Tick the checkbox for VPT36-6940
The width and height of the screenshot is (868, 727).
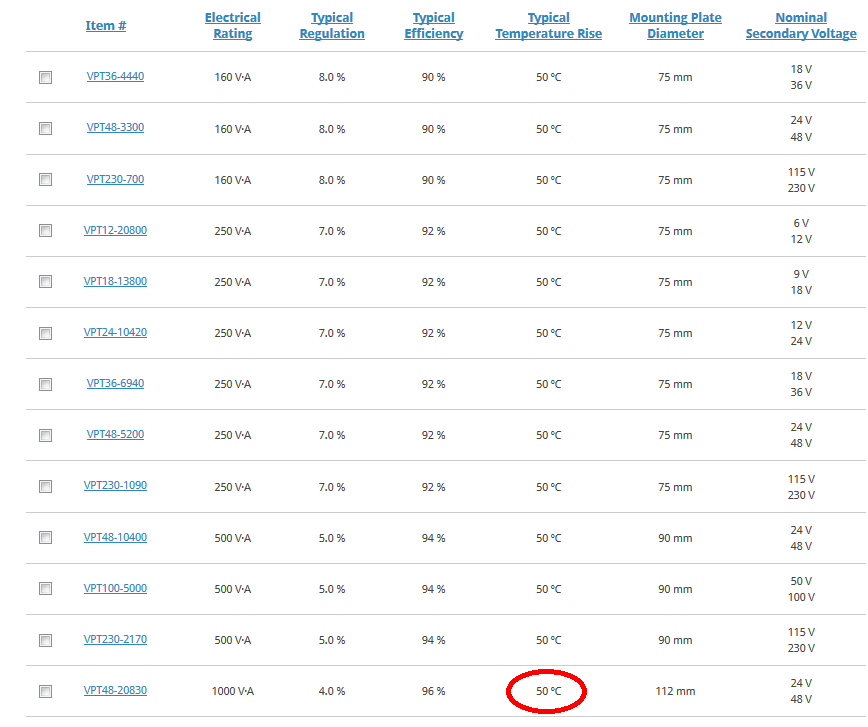tap(45, 384)
